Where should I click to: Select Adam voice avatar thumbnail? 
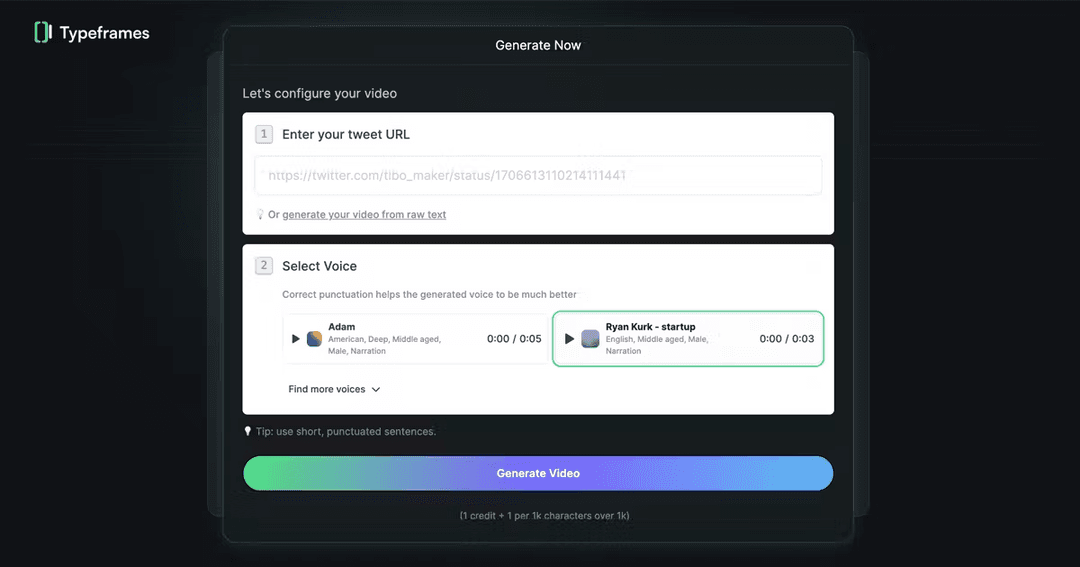(x=314, y=339)
